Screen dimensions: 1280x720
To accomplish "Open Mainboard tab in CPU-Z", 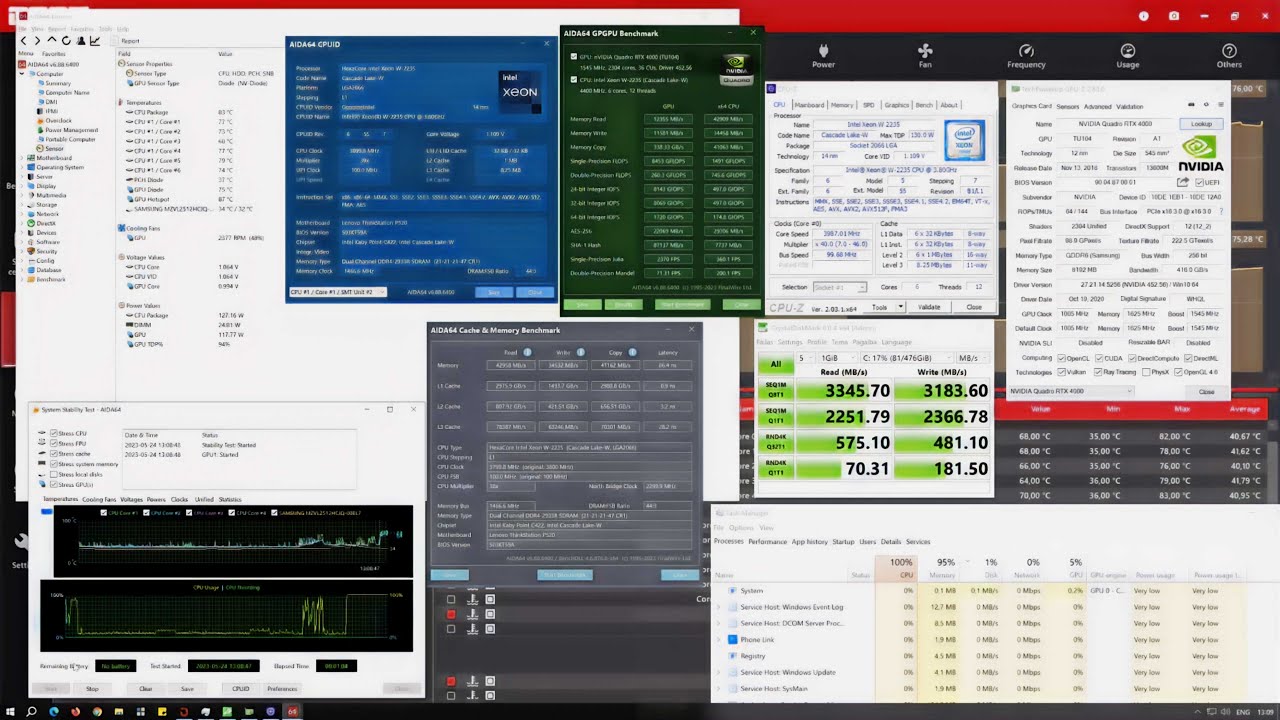I will click(x=809, y=105).
